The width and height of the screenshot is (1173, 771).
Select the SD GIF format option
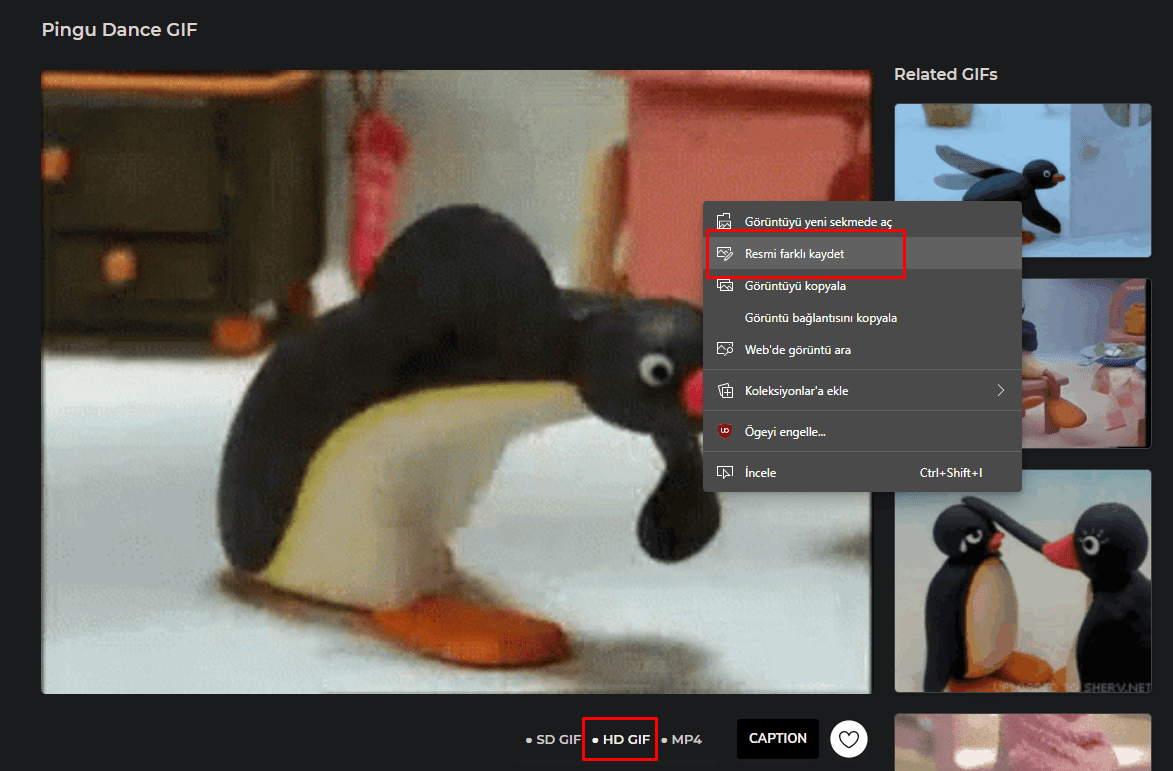553,740
